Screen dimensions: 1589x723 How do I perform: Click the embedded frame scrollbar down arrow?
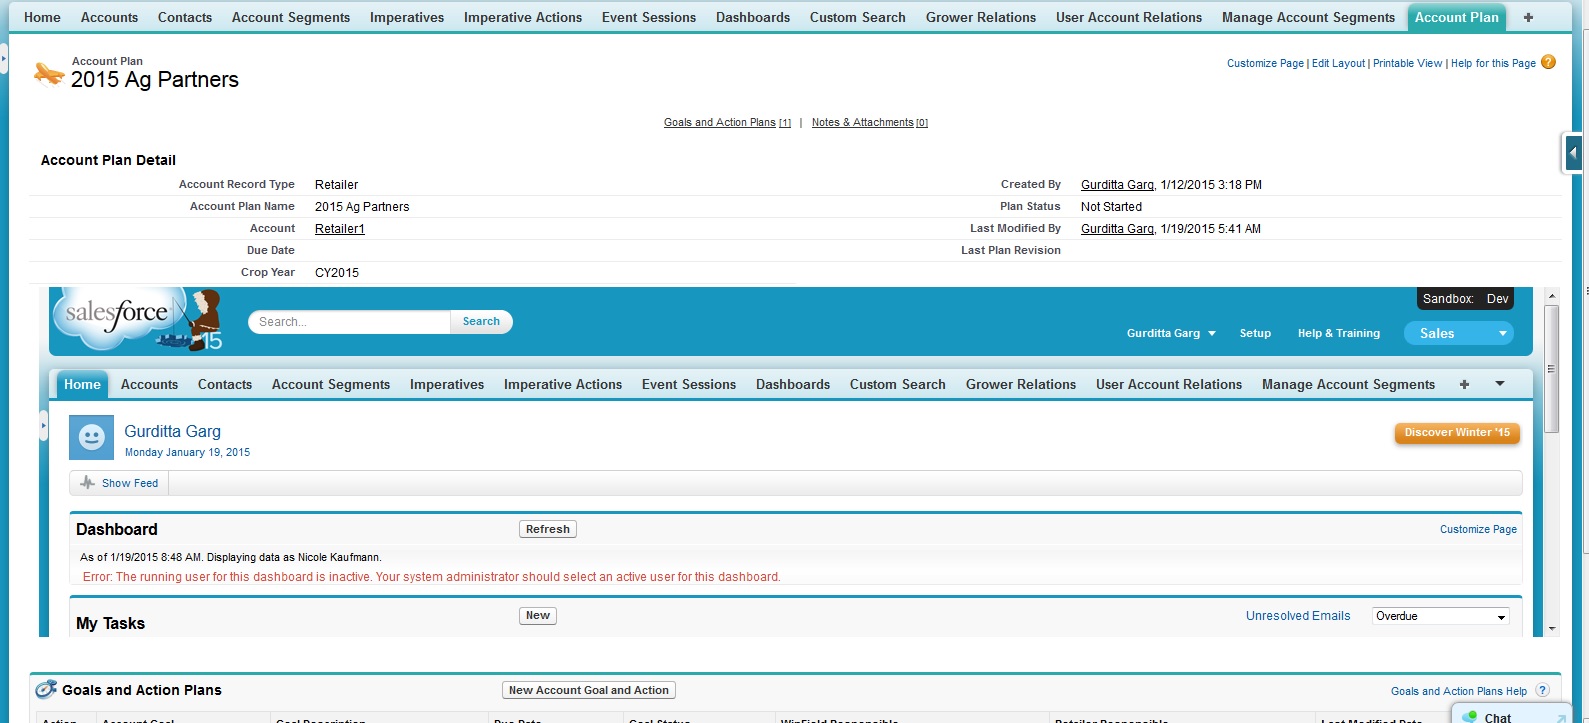coord(1552,629)
